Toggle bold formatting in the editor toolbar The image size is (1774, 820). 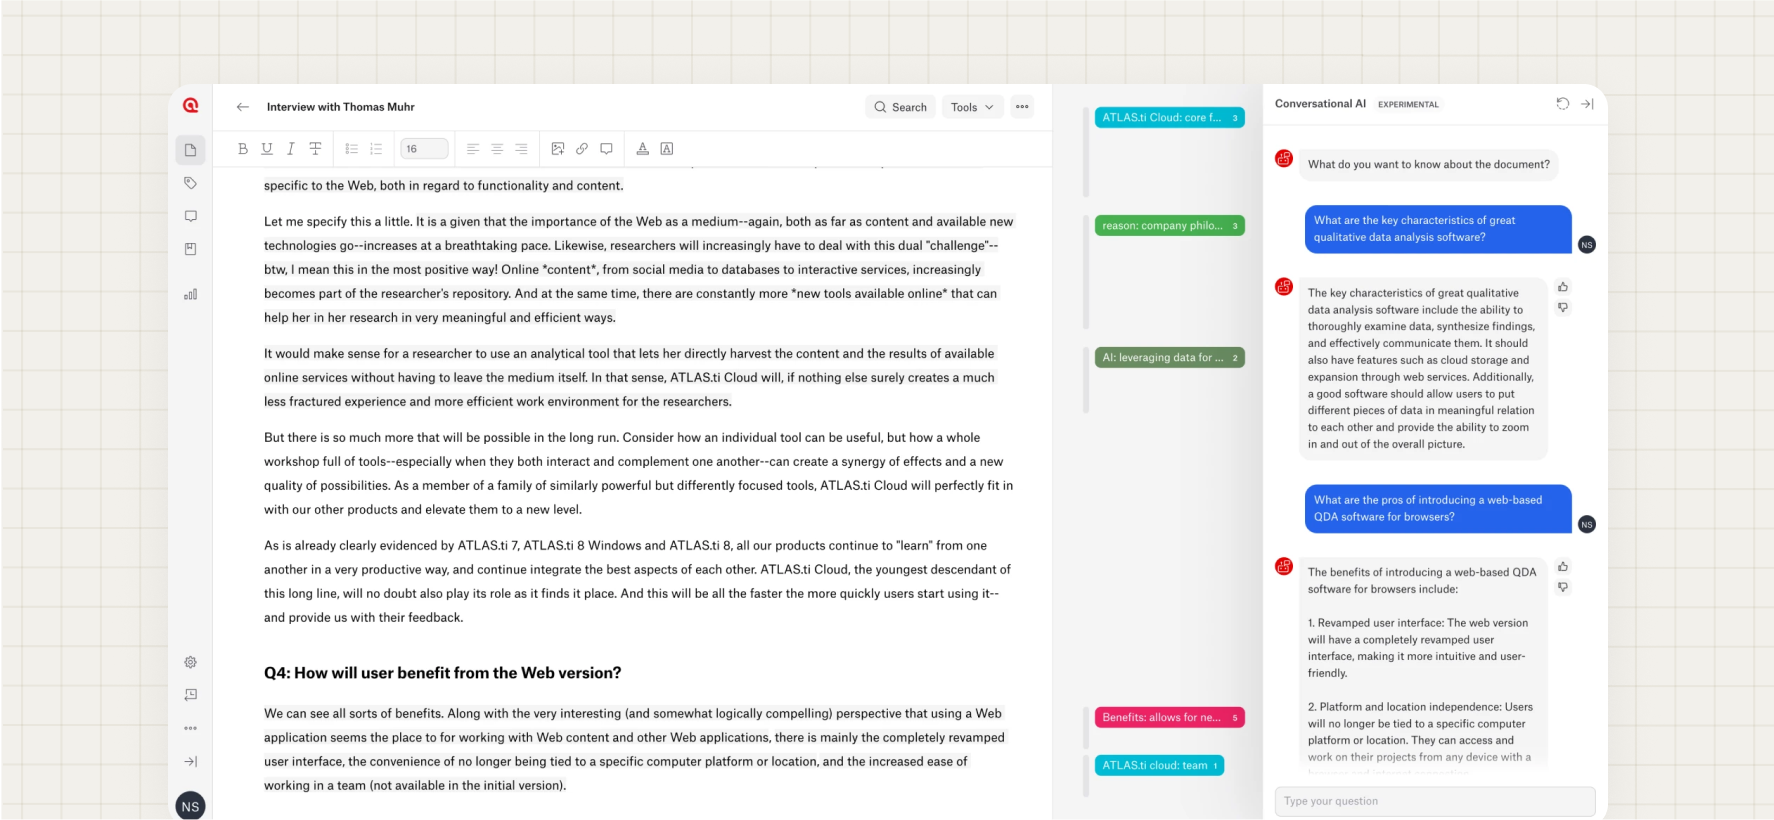242,149
